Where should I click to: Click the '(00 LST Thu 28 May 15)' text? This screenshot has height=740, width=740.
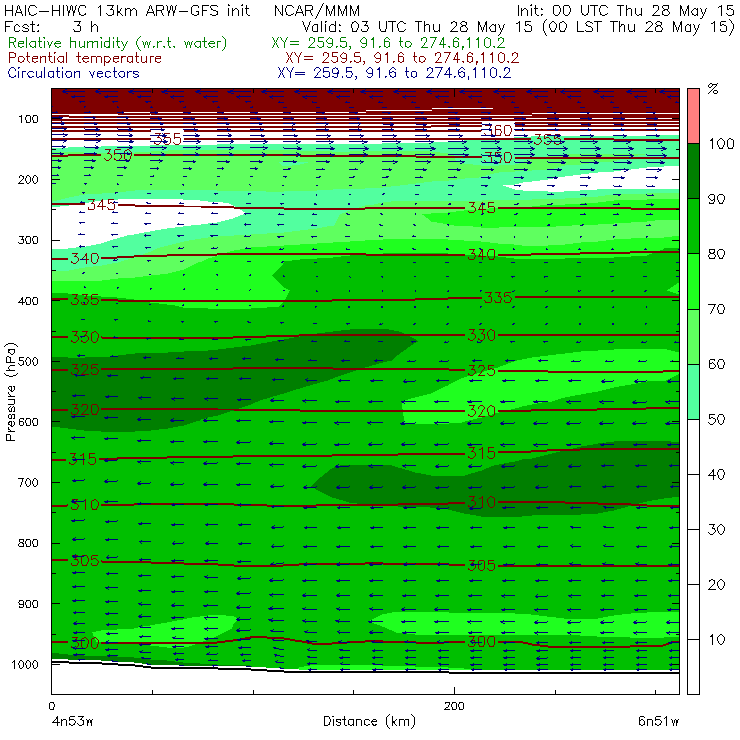(638, 26)
